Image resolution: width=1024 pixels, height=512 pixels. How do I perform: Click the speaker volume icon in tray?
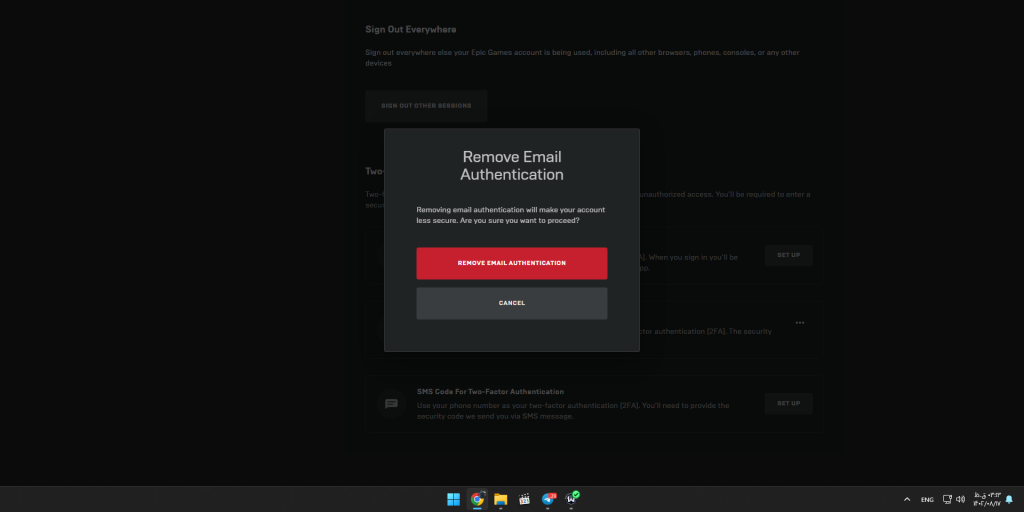960,499
